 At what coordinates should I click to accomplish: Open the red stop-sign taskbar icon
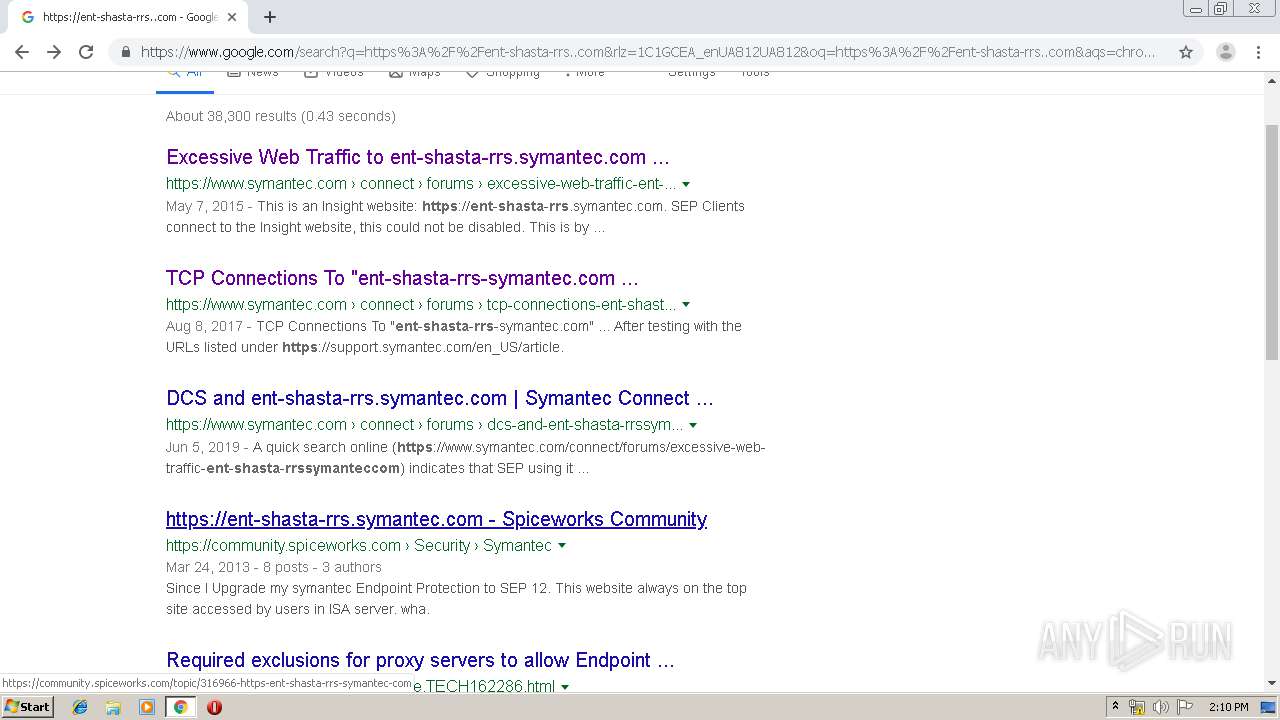[x=214, y=707]
